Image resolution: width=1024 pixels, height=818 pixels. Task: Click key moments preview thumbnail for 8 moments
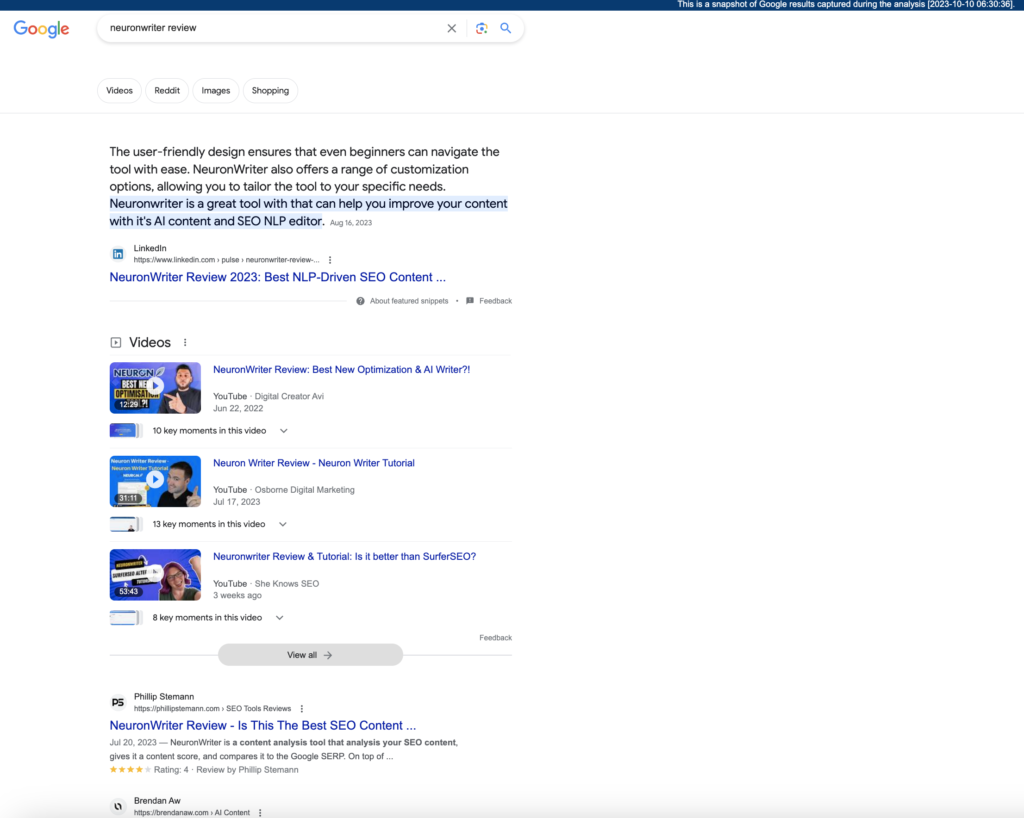[125, 618]
